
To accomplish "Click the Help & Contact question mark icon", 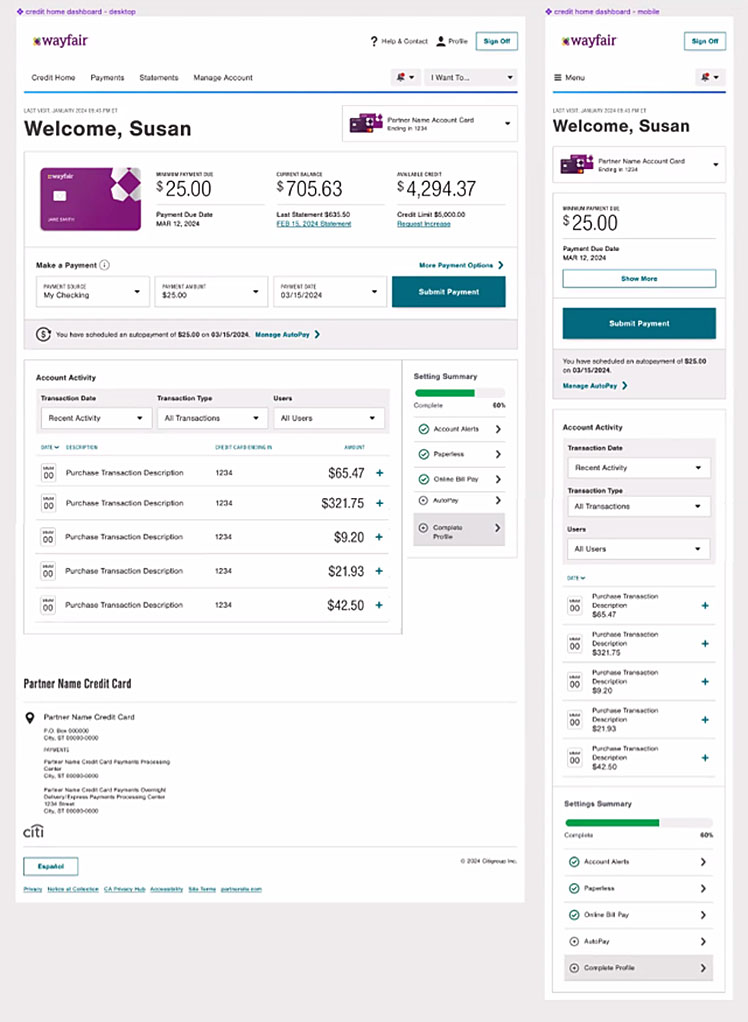I will [x=373, y=41].
